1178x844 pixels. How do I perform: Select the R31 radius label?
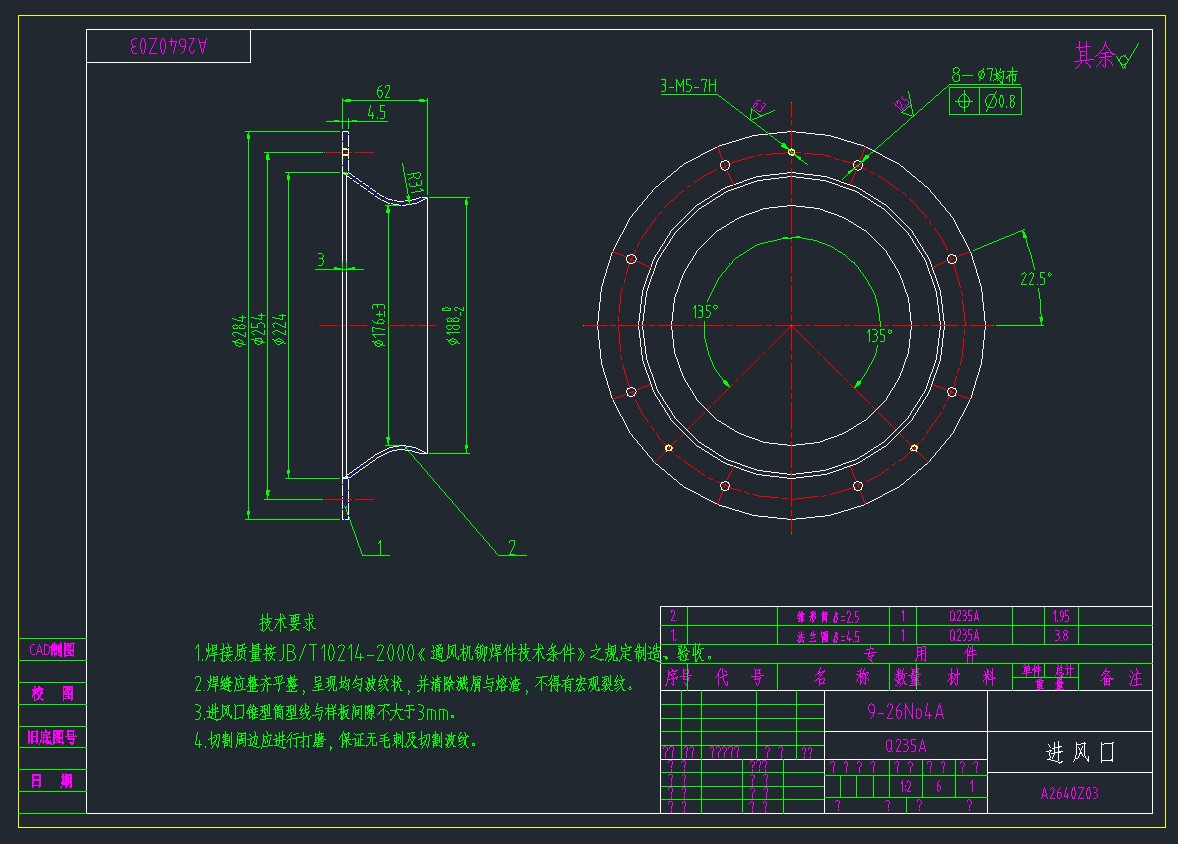pos(416,181)
